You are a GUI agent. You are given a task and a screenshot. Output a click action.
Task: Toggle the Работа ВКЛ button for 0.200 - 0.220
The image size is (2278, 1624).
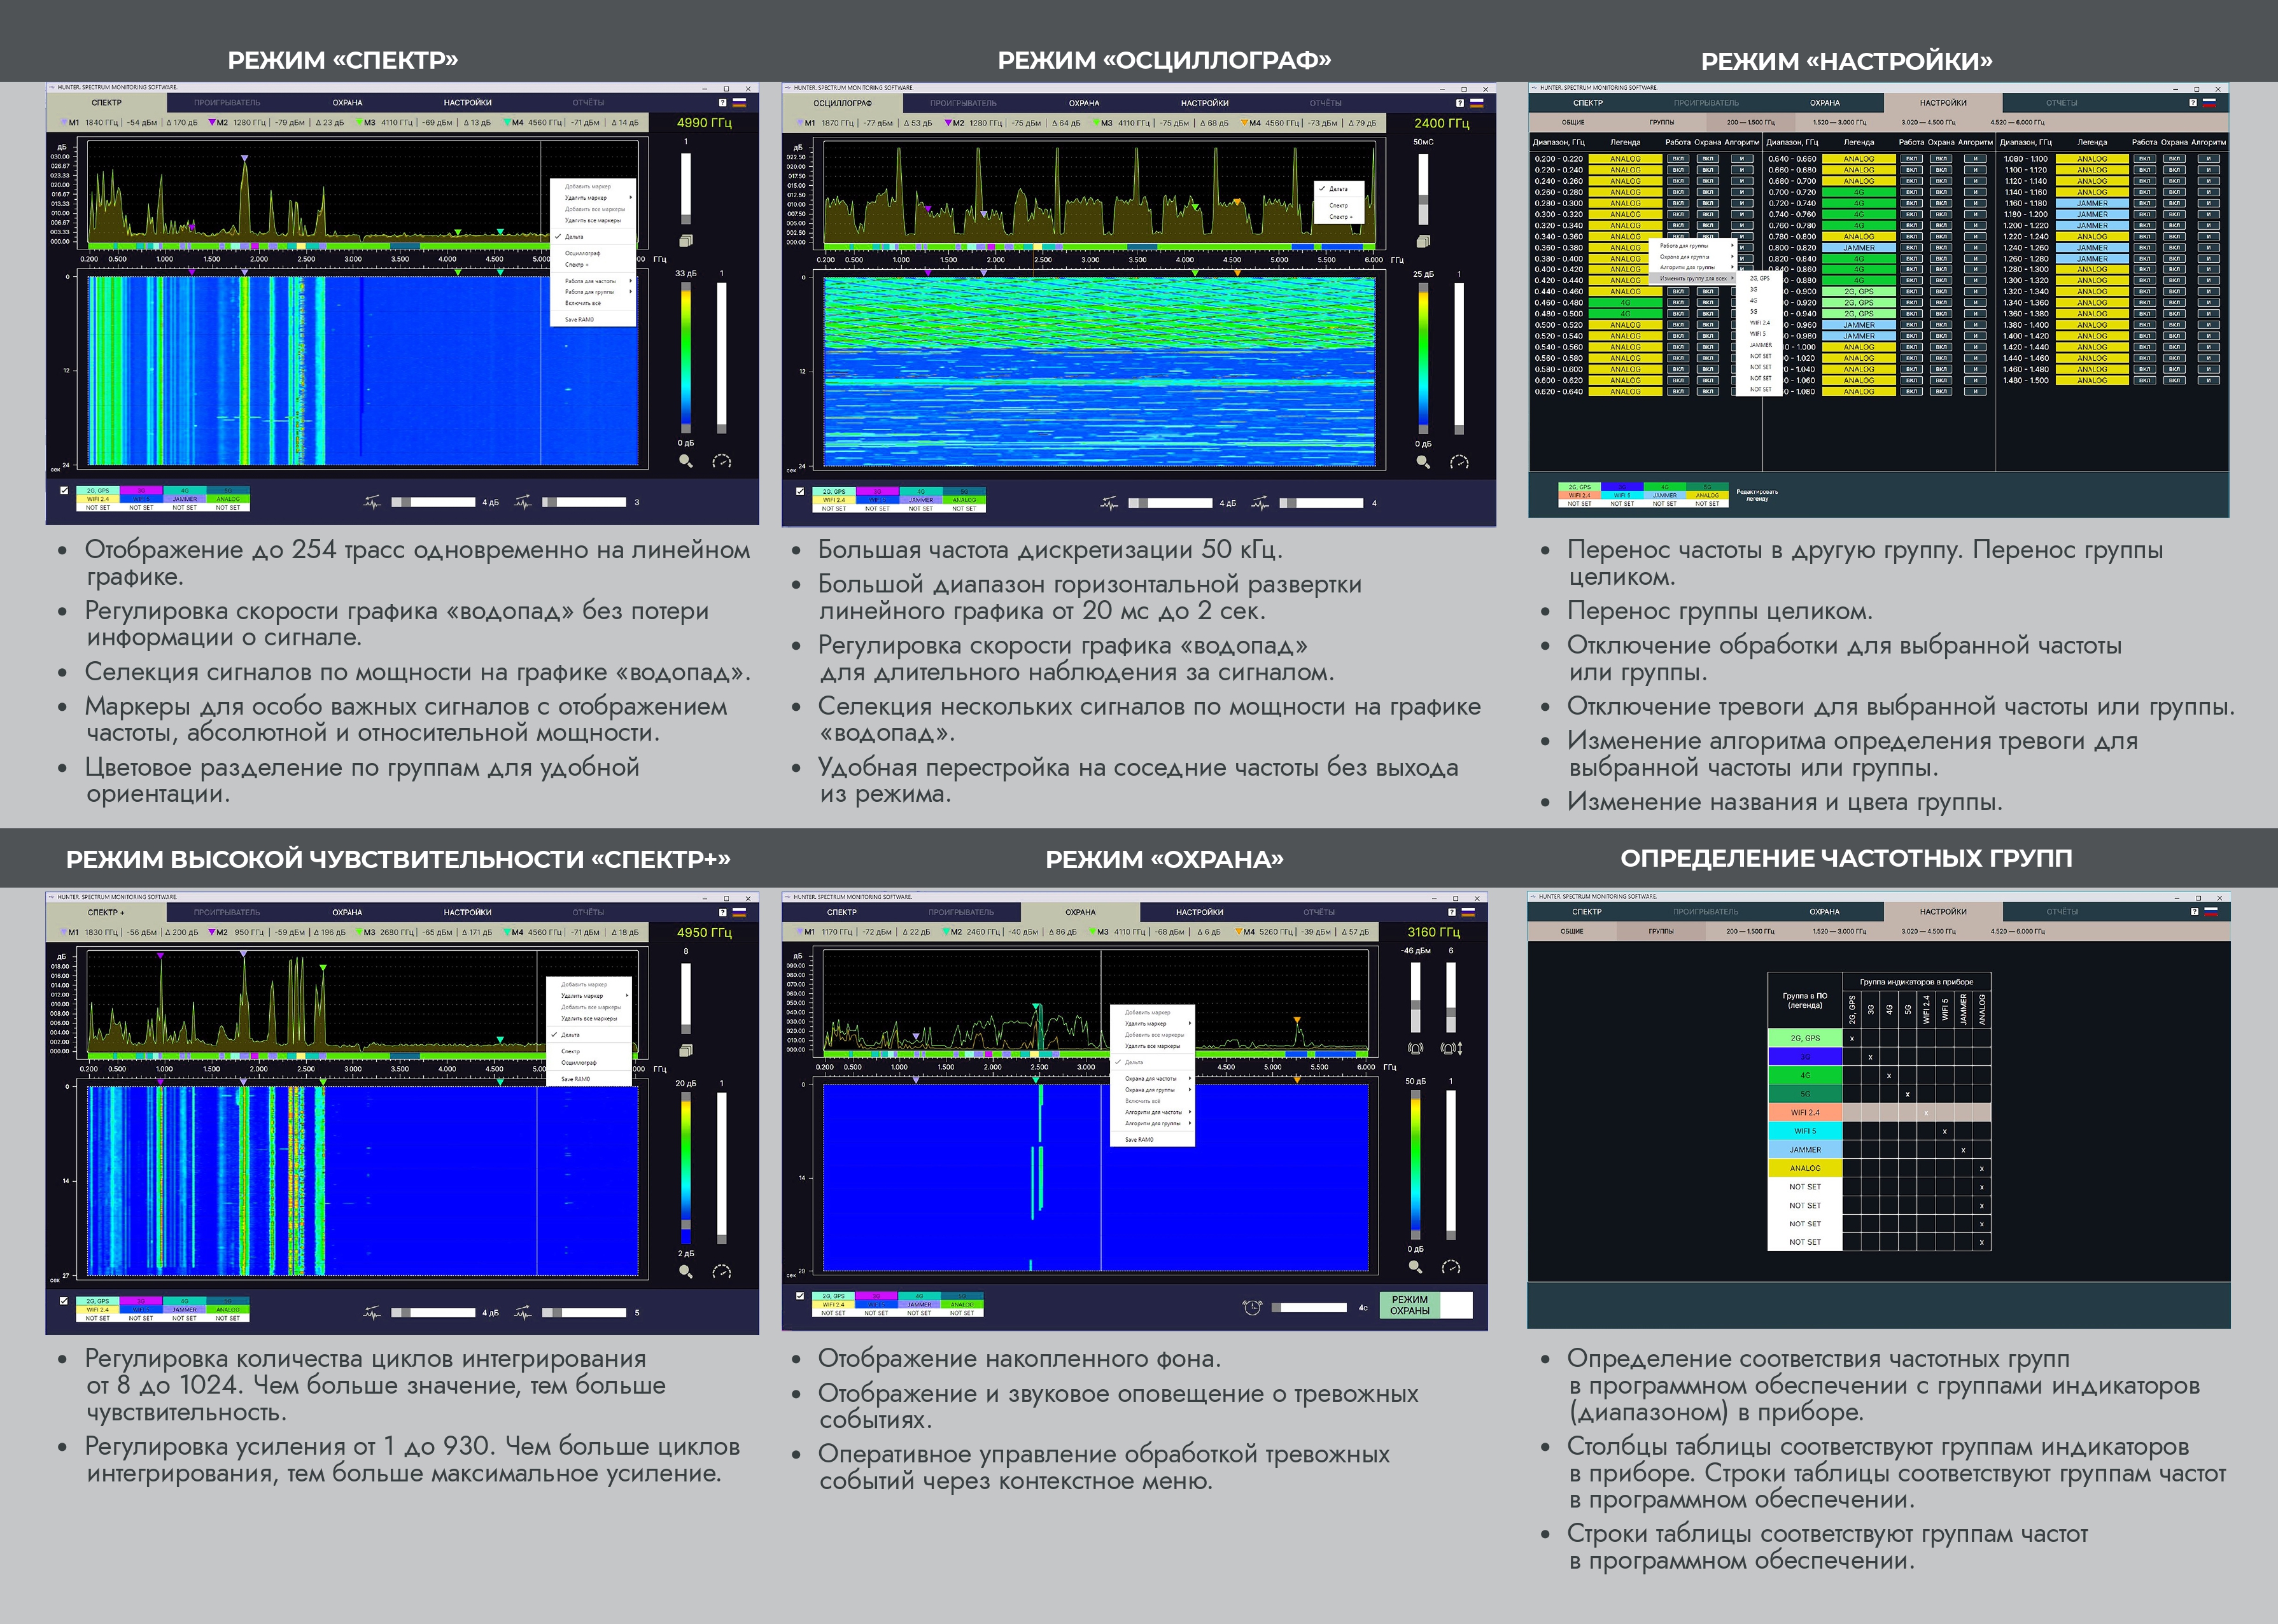point(1679,159)
